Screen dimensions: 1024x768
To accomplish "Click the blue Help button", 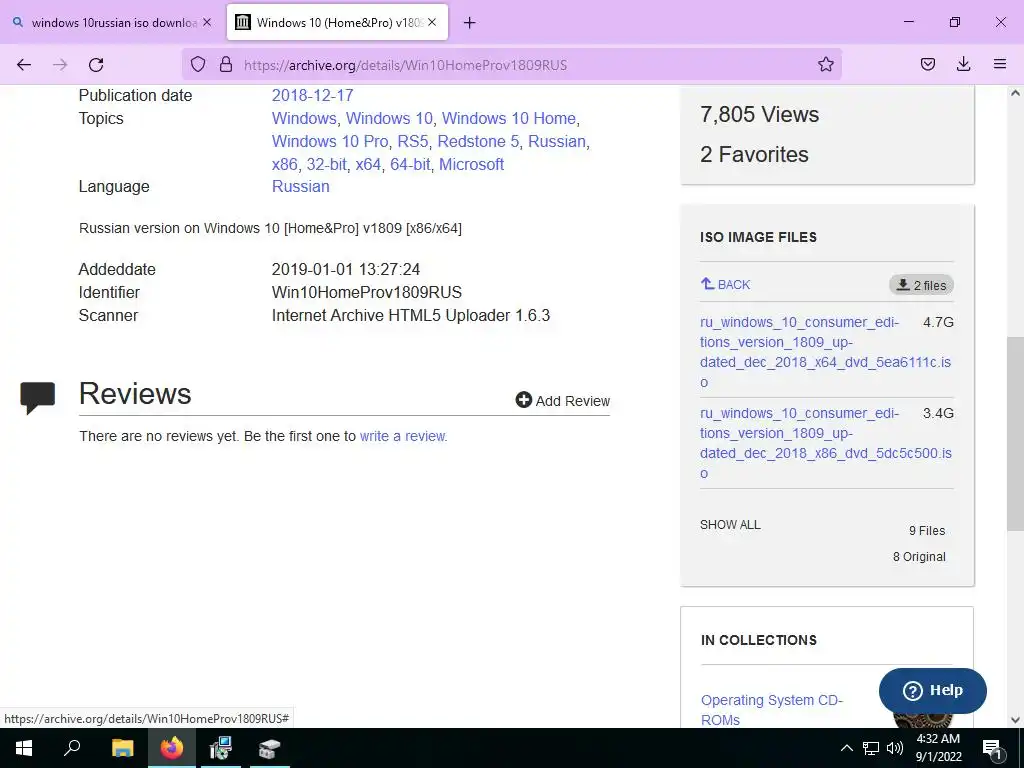I will (x=933, y=690).
